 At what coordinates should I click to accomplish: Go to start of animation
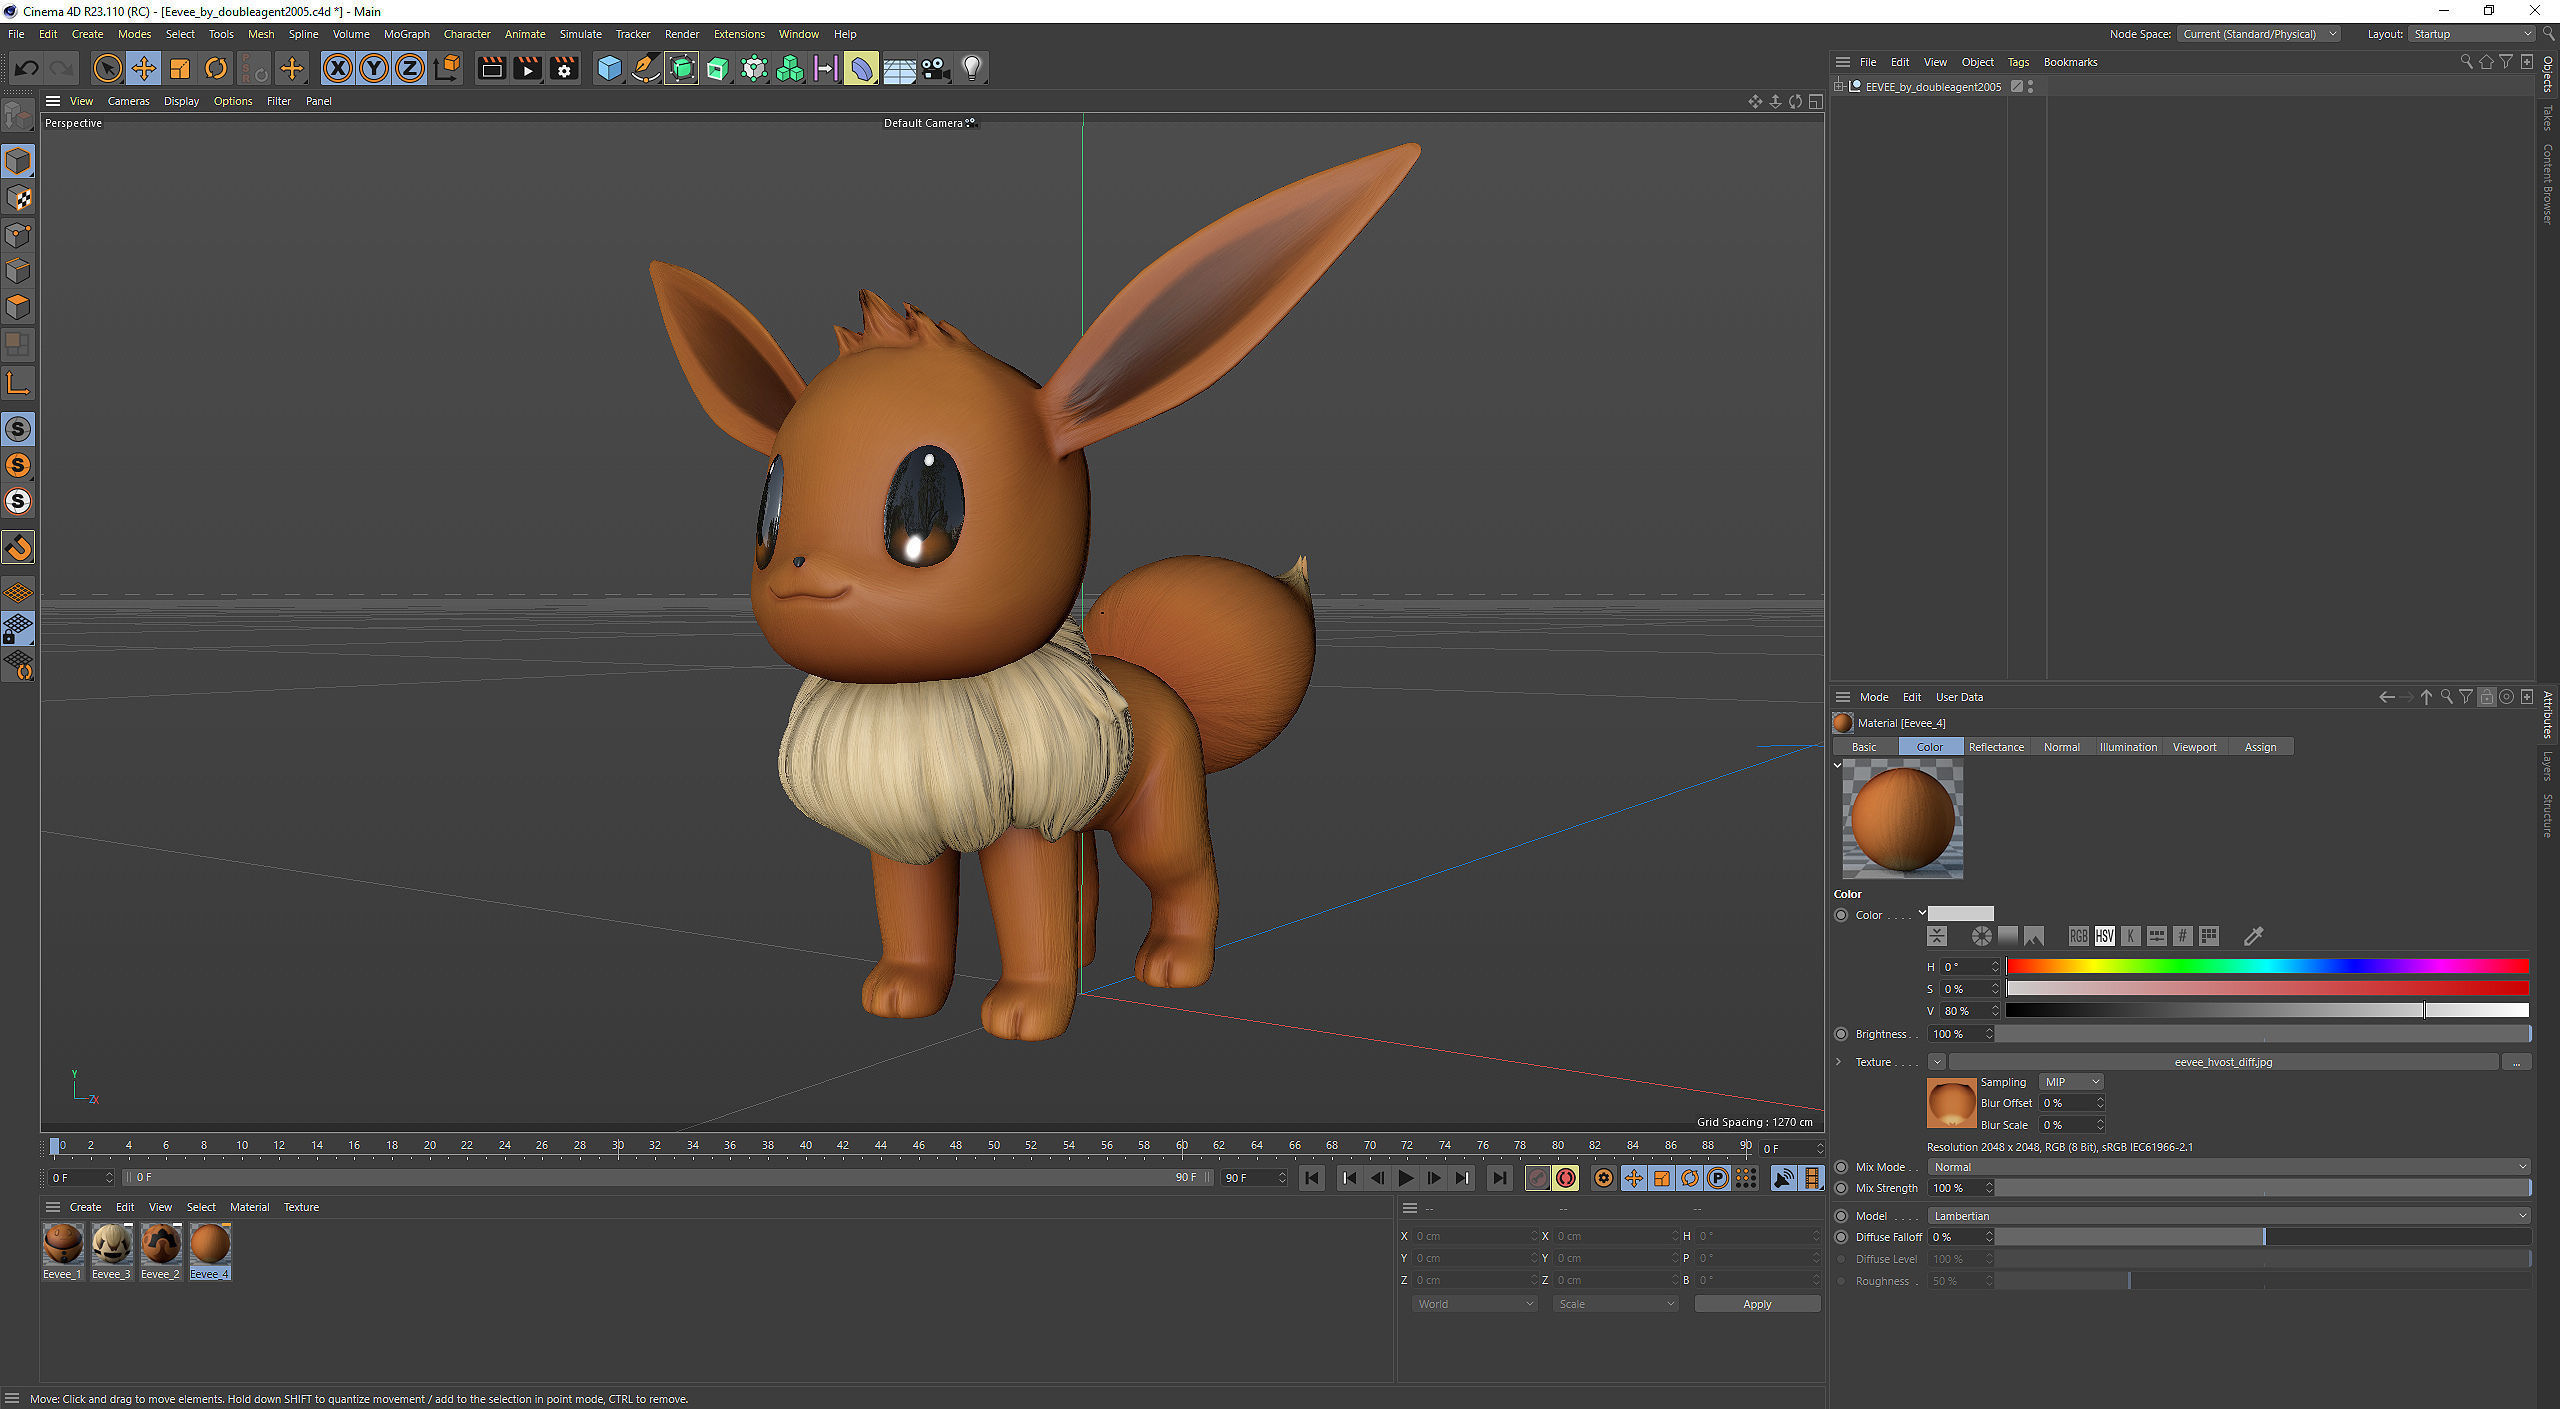pos(1311,1178)
